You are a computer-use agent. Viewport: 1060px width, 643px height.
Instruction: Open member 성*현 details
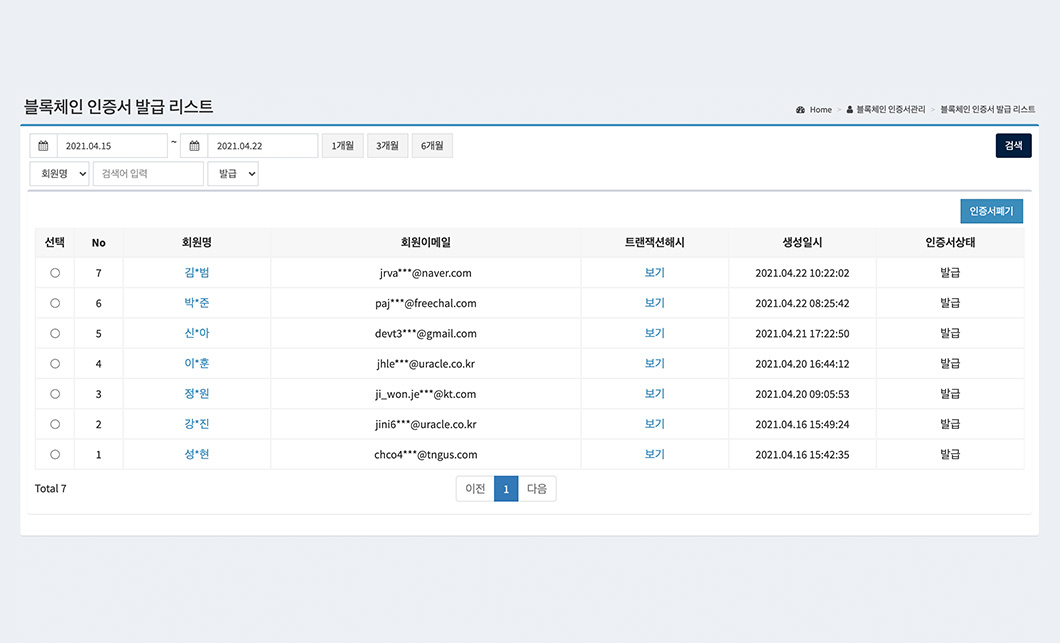197,455
